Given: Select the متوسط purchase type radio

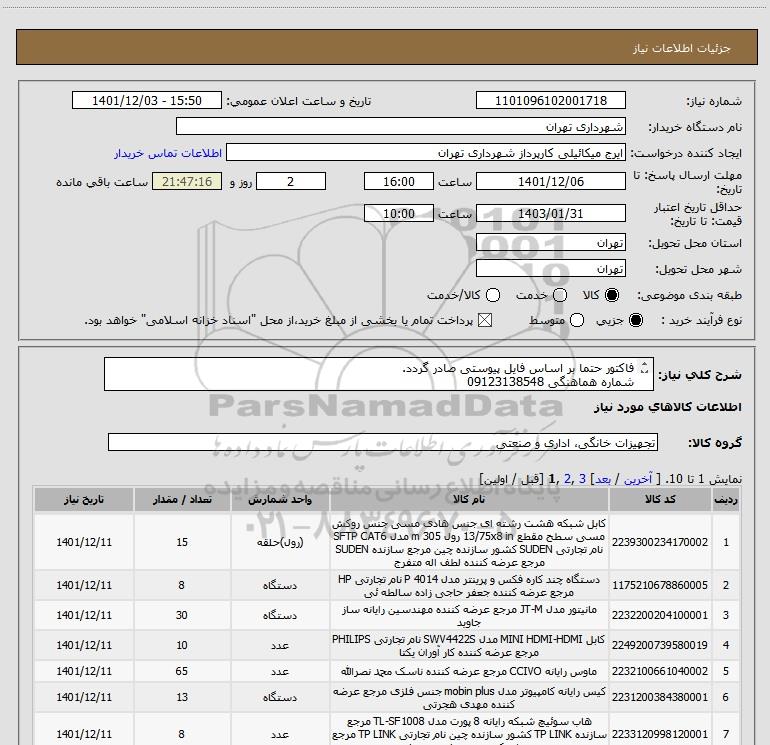Looking at the screenshot, I should point(577,321).
